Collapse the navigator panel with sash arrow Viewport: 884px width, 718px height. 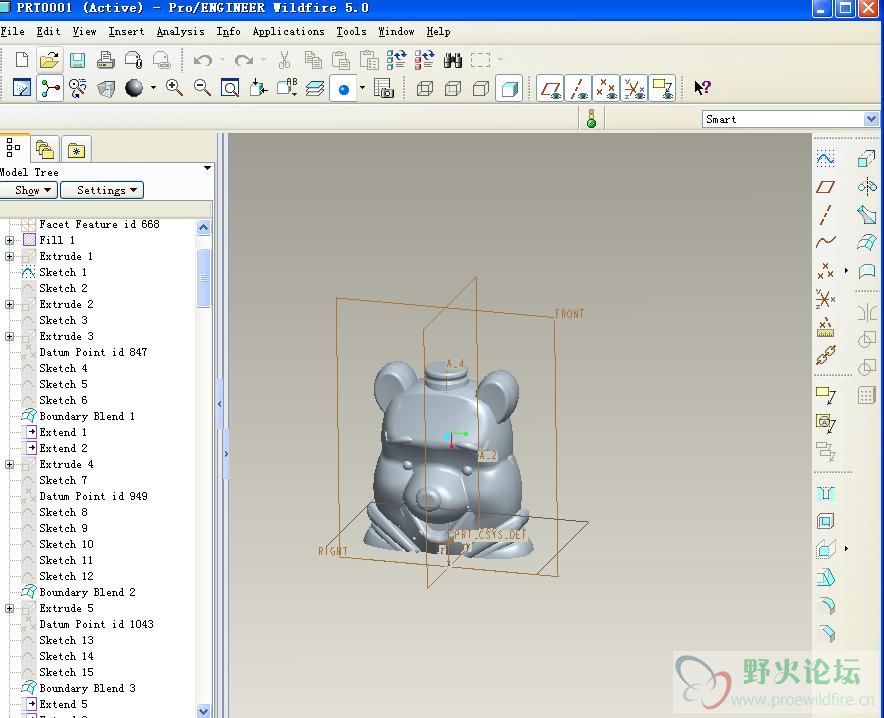219,404
